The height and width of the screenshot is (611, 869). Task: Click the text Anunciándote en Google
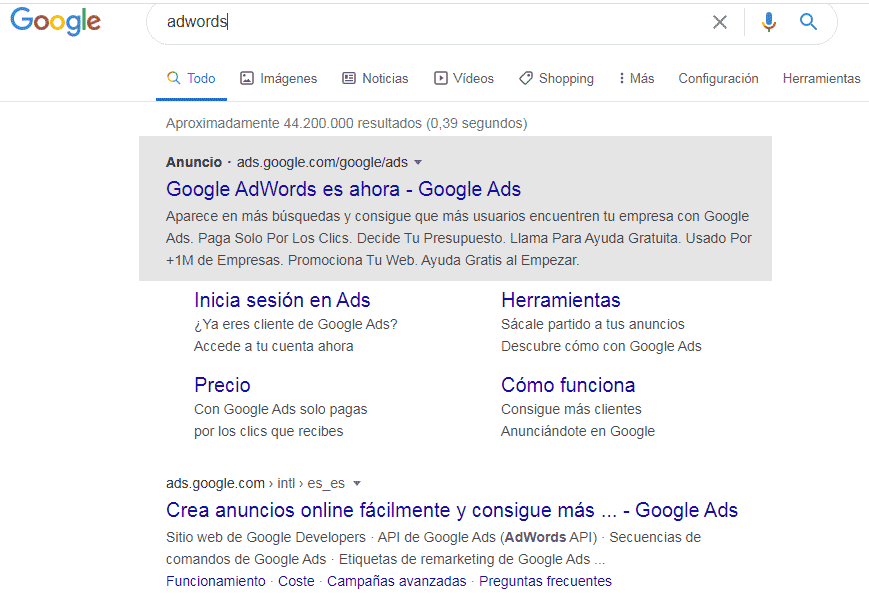pos(577,431)
